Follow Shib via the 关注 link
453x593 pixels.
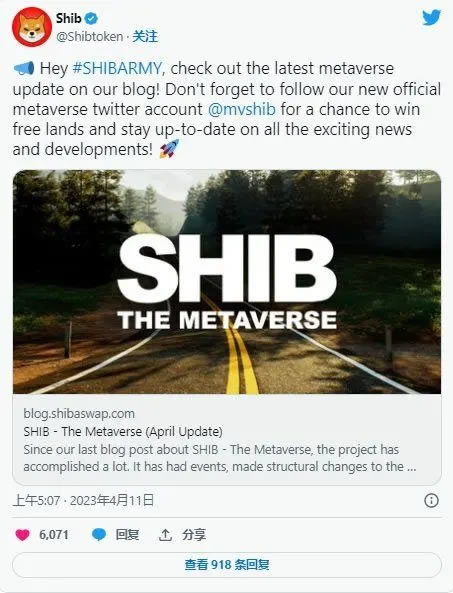pyautogui.click(x=145, y=37)
